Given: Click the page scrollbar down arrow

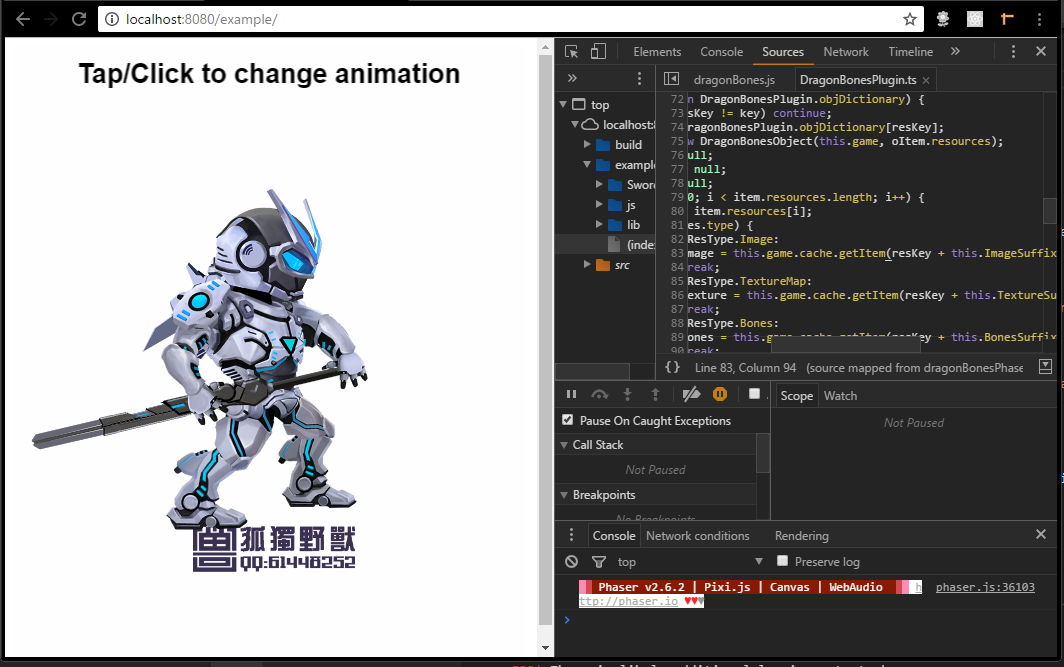Looking at the screenshot, I should (545, 648).
